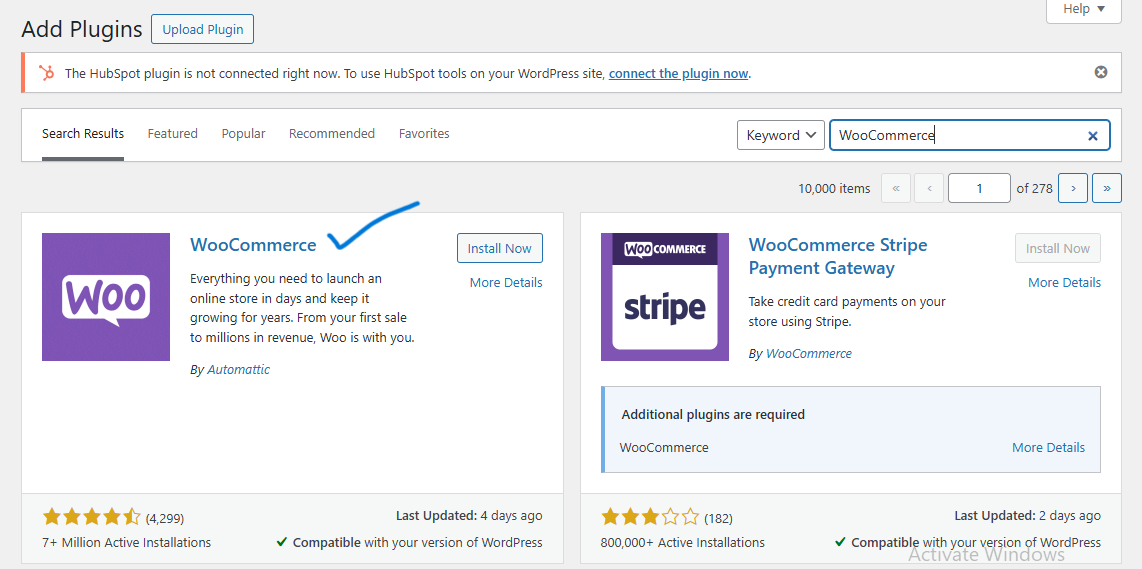Click the 'of 278' page total text
The height and width of the screenshot is (569, 1142).
tap(1035, 189)
